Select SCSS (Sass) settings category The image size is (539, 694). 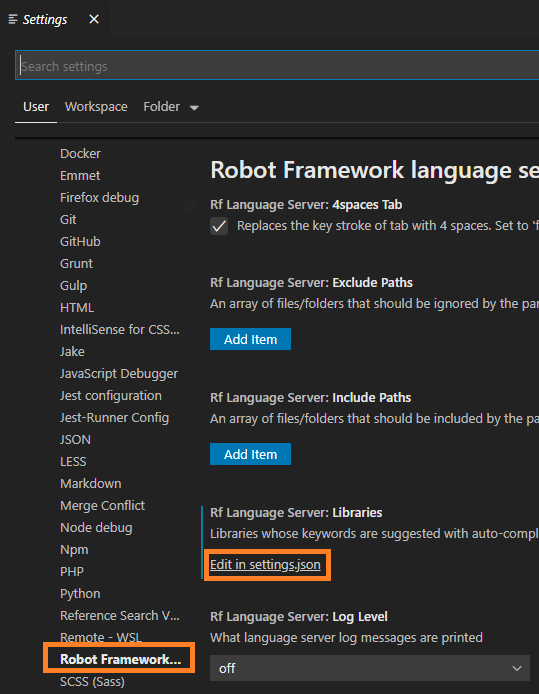pyautogui.click(x=92, y=682)
